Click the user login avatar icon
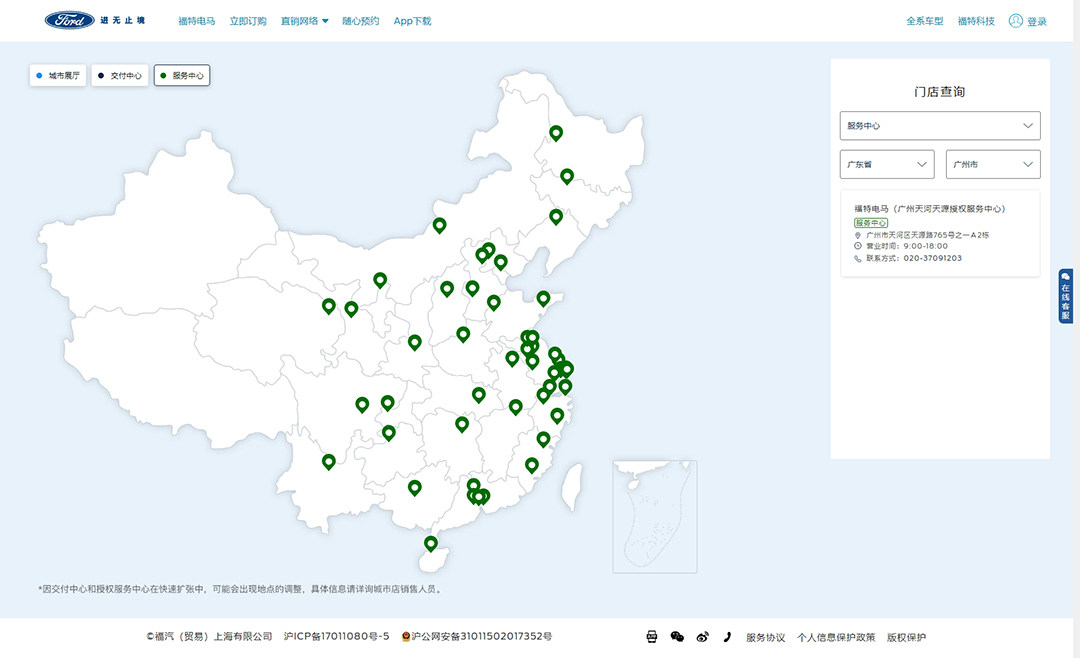Image resolution: width=1080 pixels, height=658 pixels. (x=1016, y=20)
